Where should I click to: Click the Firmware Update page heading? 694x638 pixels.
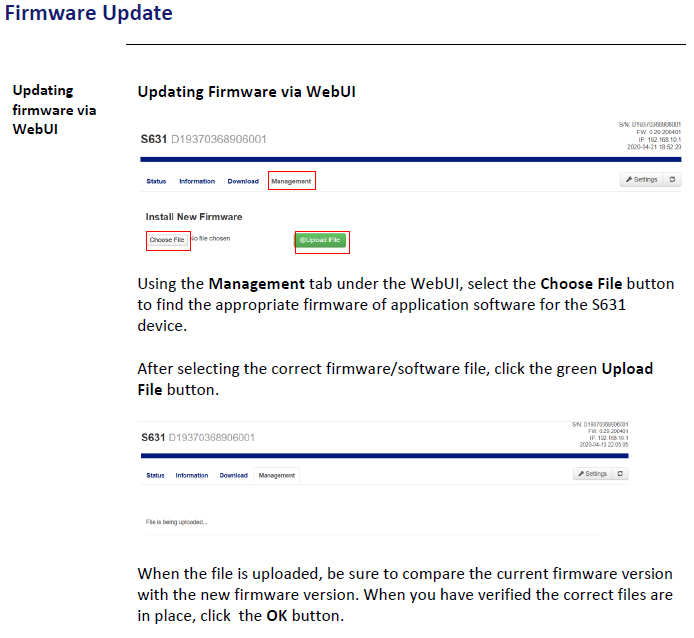[89, 14]
